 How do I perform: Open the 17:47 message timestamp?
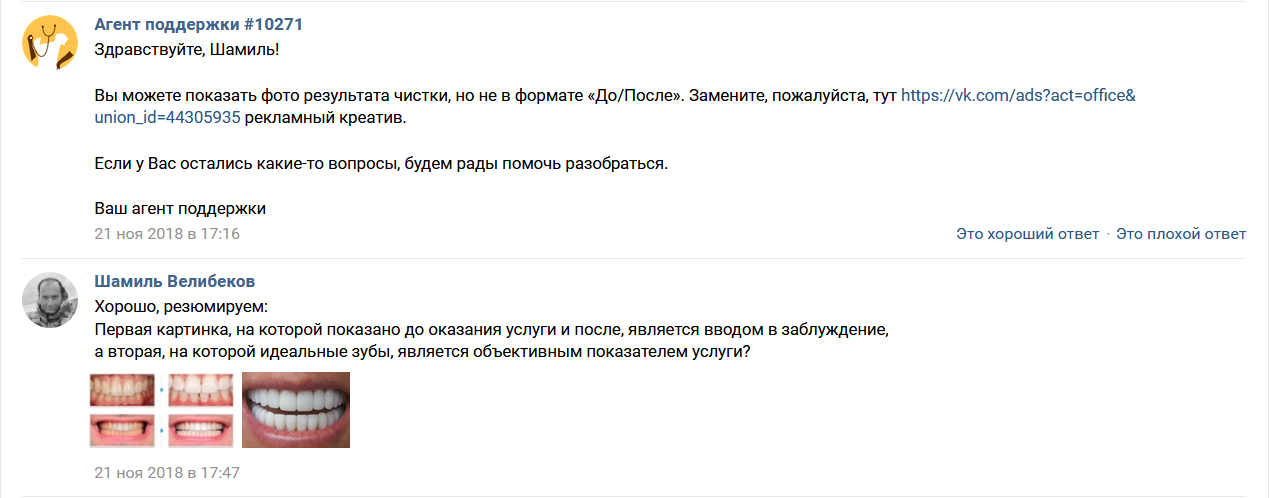click(167, 471)
